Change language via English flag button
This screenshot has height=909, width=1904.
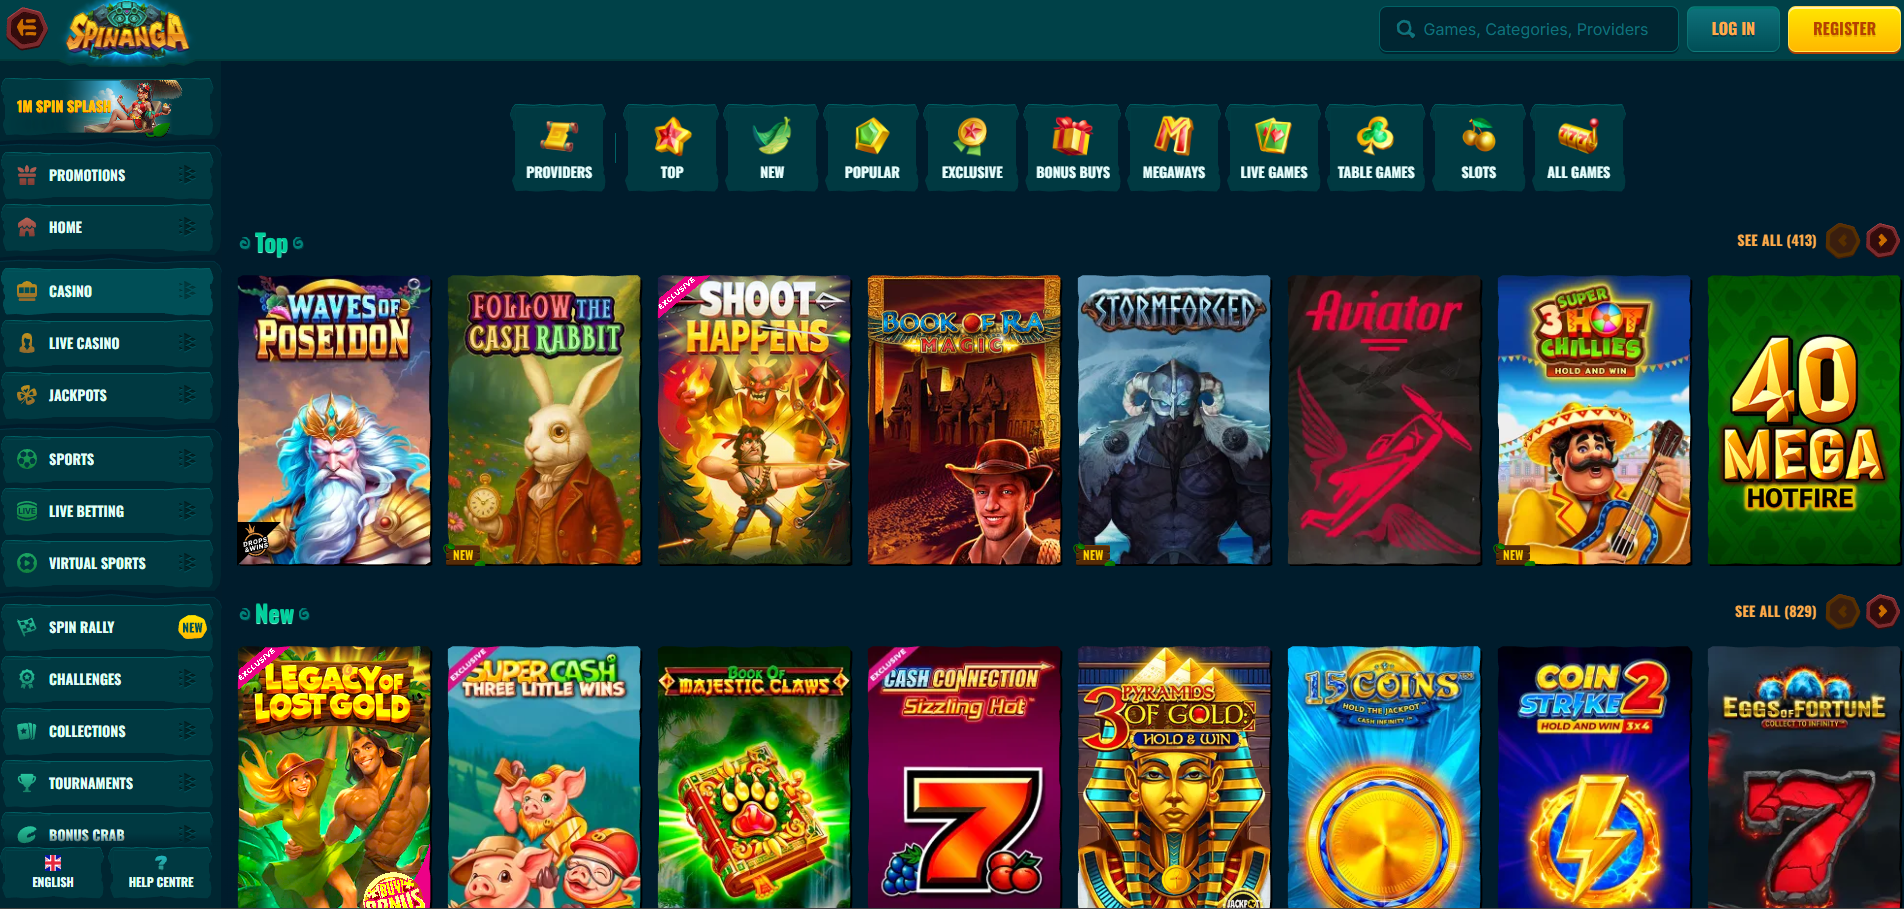click(53, 872)
